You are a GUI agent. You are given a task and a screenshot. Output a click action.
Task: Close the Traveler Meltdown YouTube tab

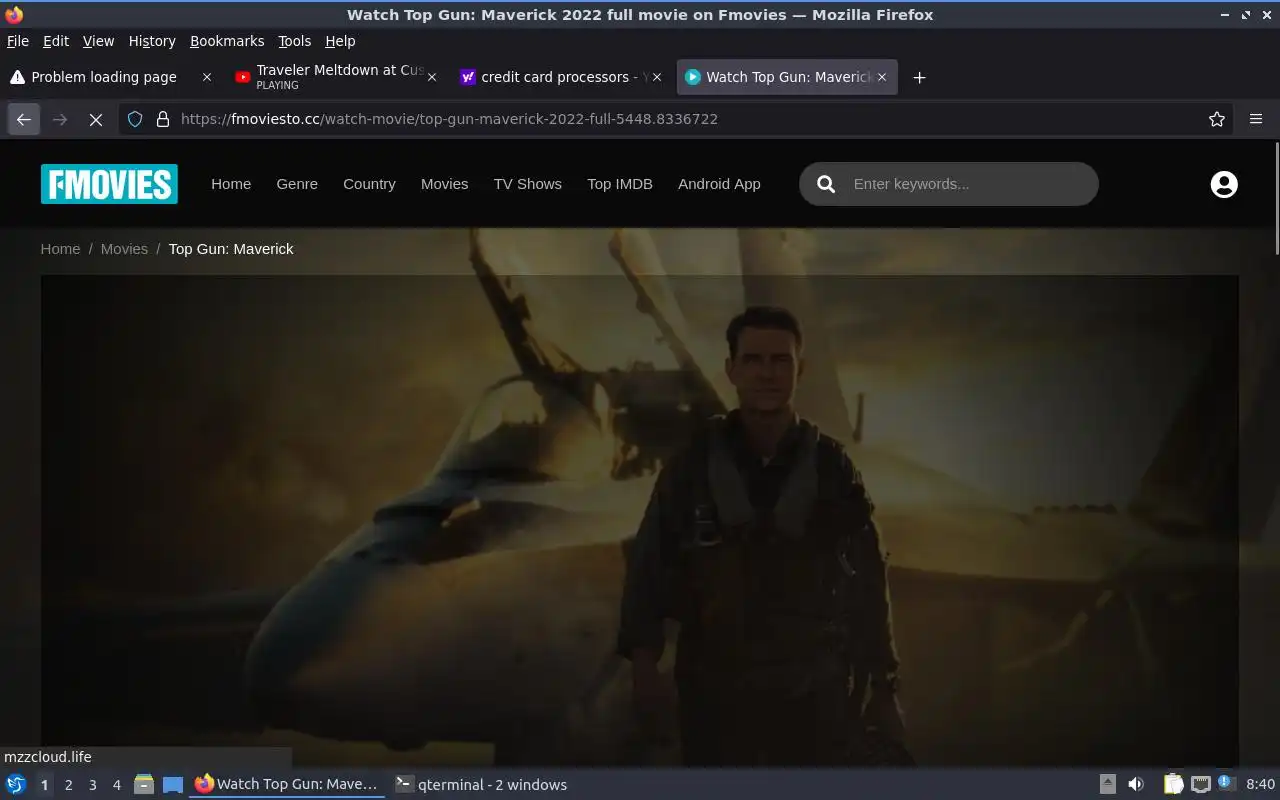pyautogui.click(x=432, y=77)
